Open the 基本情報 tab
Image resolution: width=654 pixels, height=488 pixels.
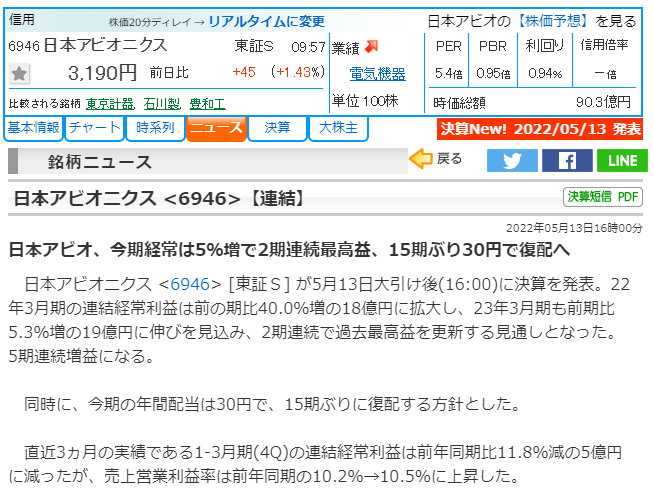(33, 128)
